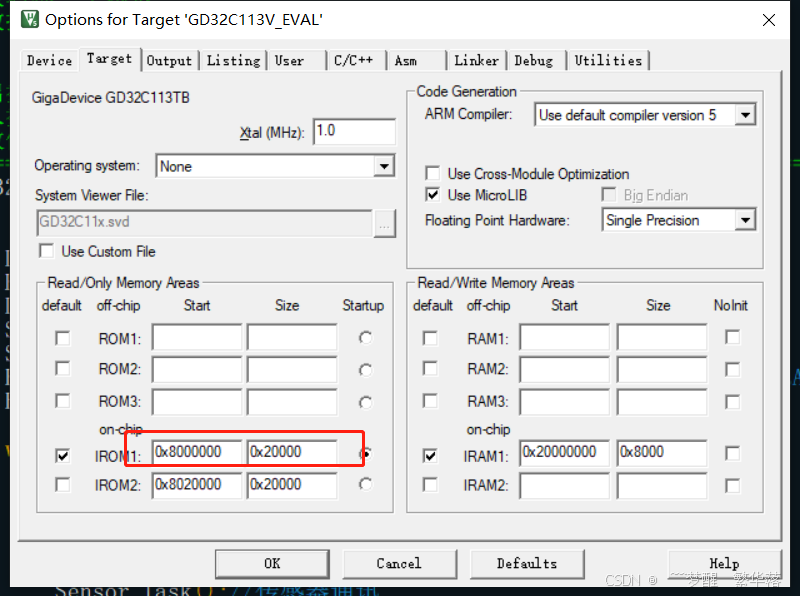Browse for System Viewer File with ellipsis button
This screenshot has height=596, width=800.
pos(384,224)
